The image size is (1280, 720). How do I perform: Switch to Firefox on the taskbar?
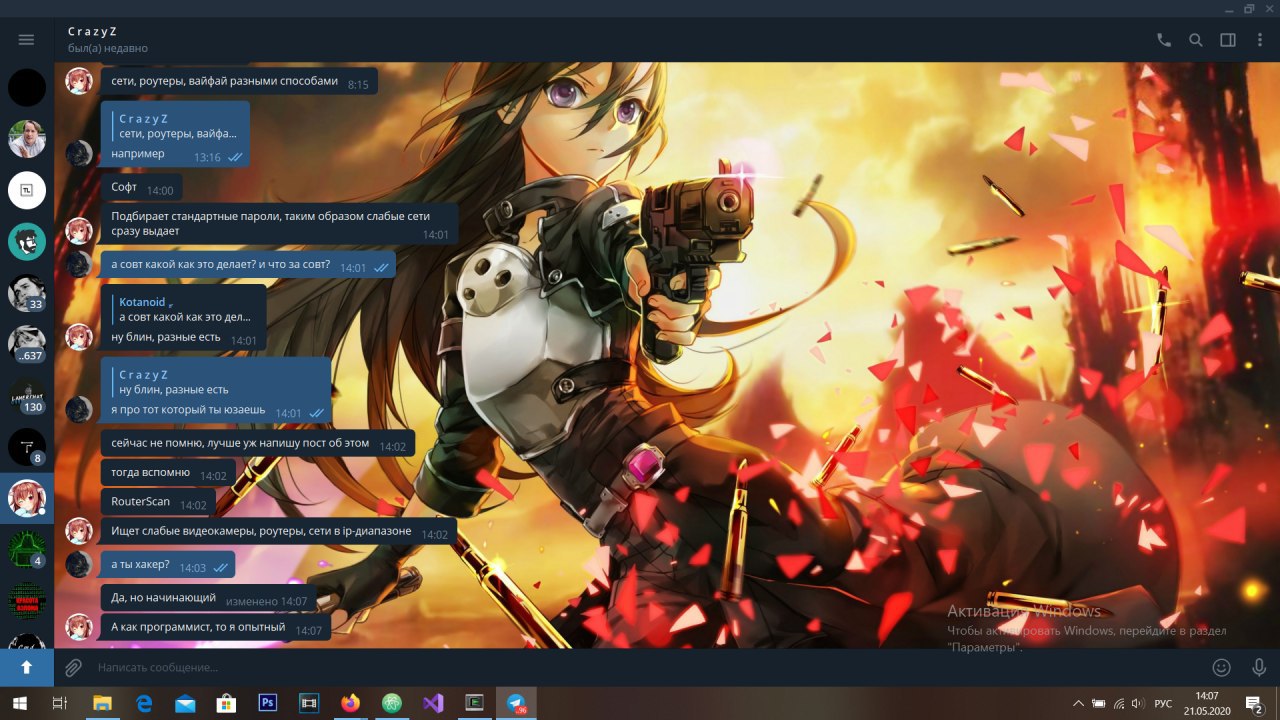[349, 703]
